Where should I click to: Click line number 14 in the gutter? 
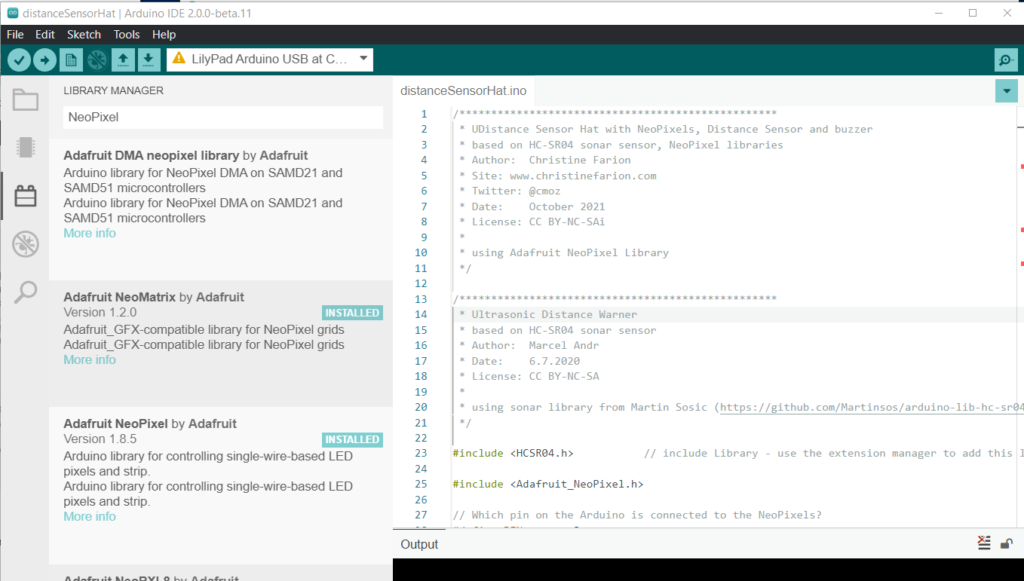[x=421, y=314]
